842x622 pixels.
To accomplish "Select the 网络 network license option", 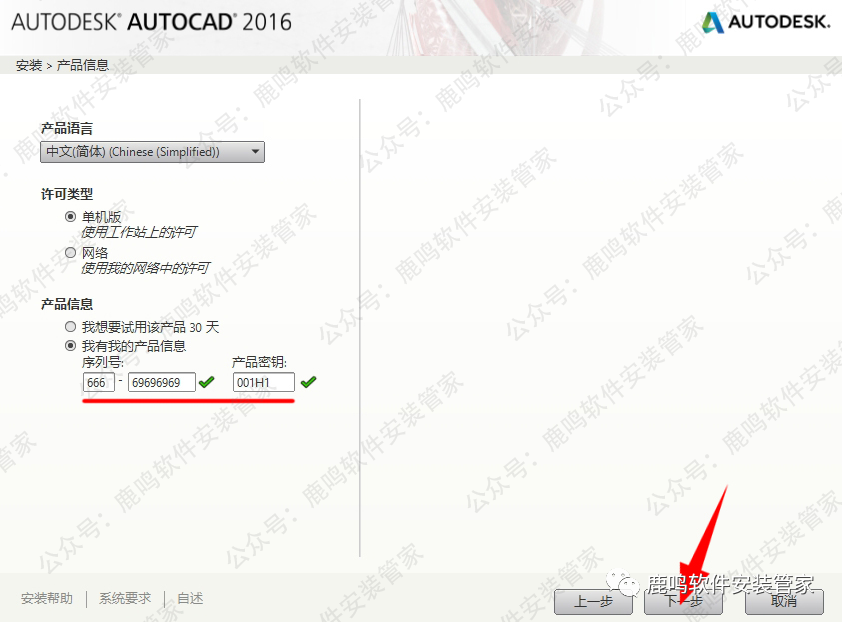I will (x=70, y=252).
